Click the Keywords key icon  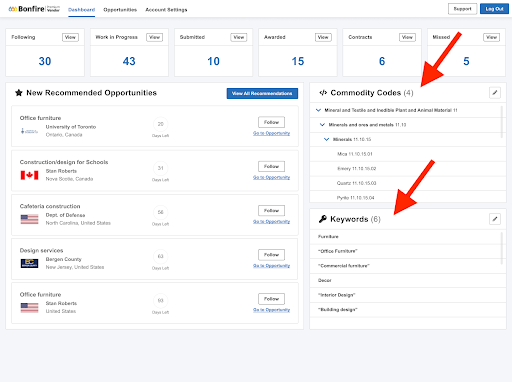point(322,219)
